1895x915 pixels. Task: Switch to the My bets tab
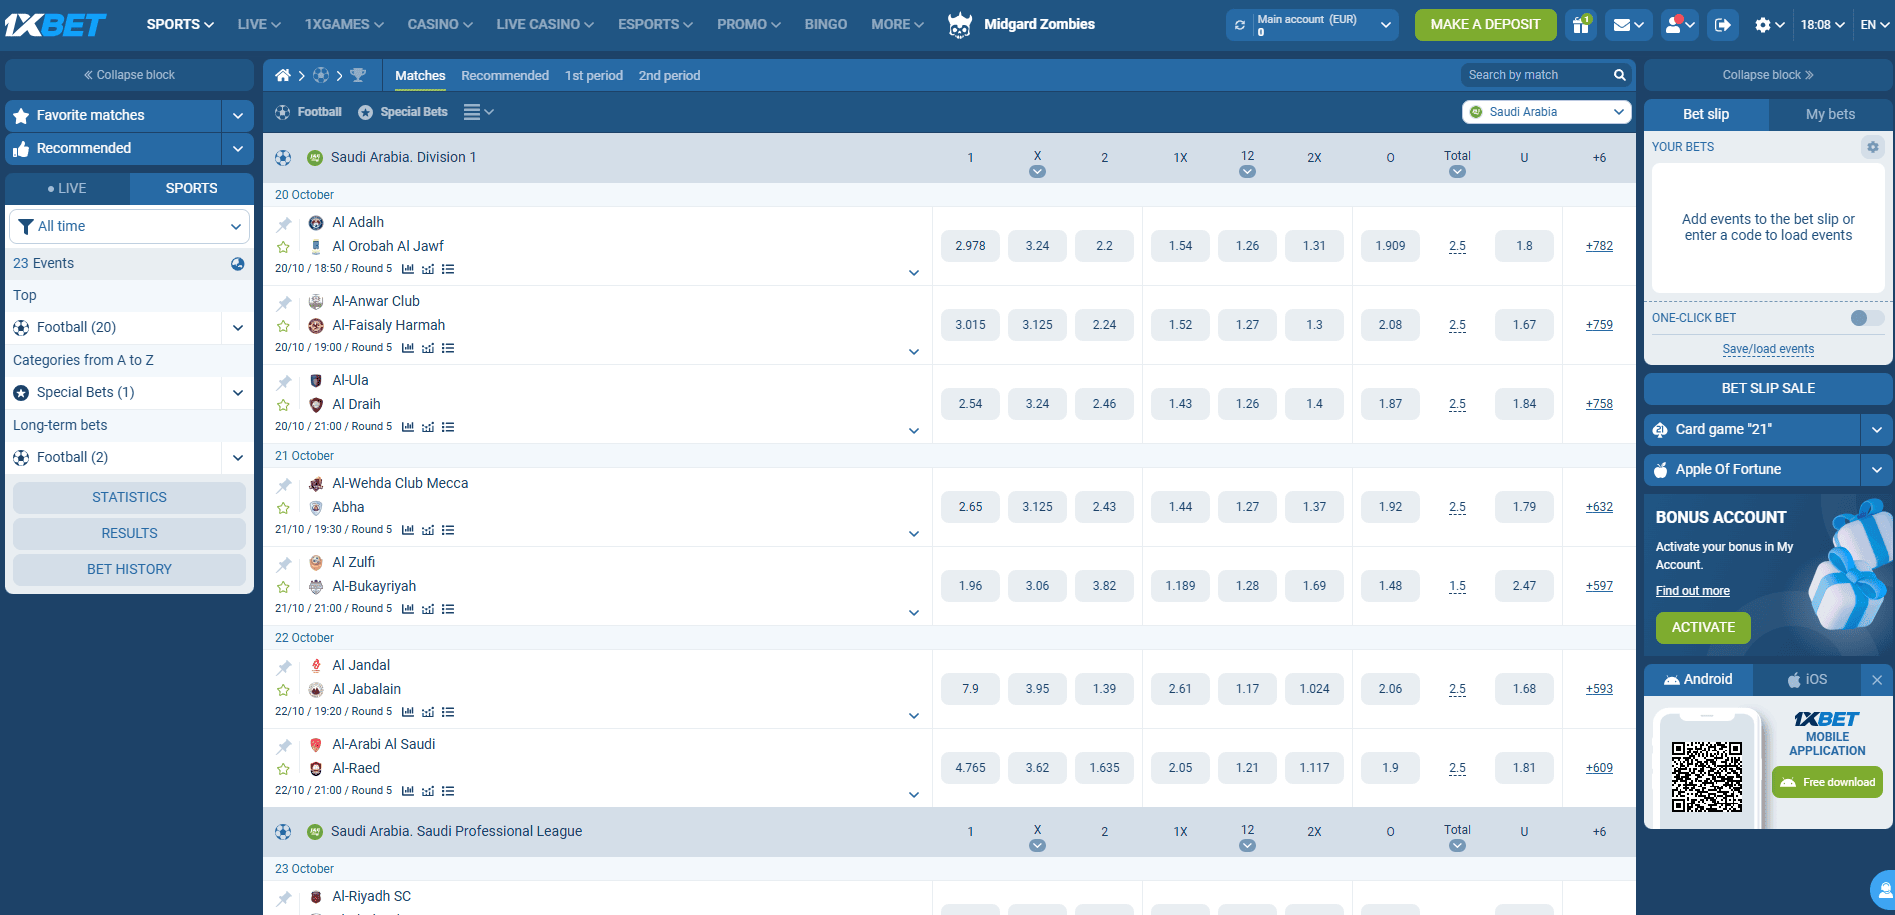[1830, 113]
